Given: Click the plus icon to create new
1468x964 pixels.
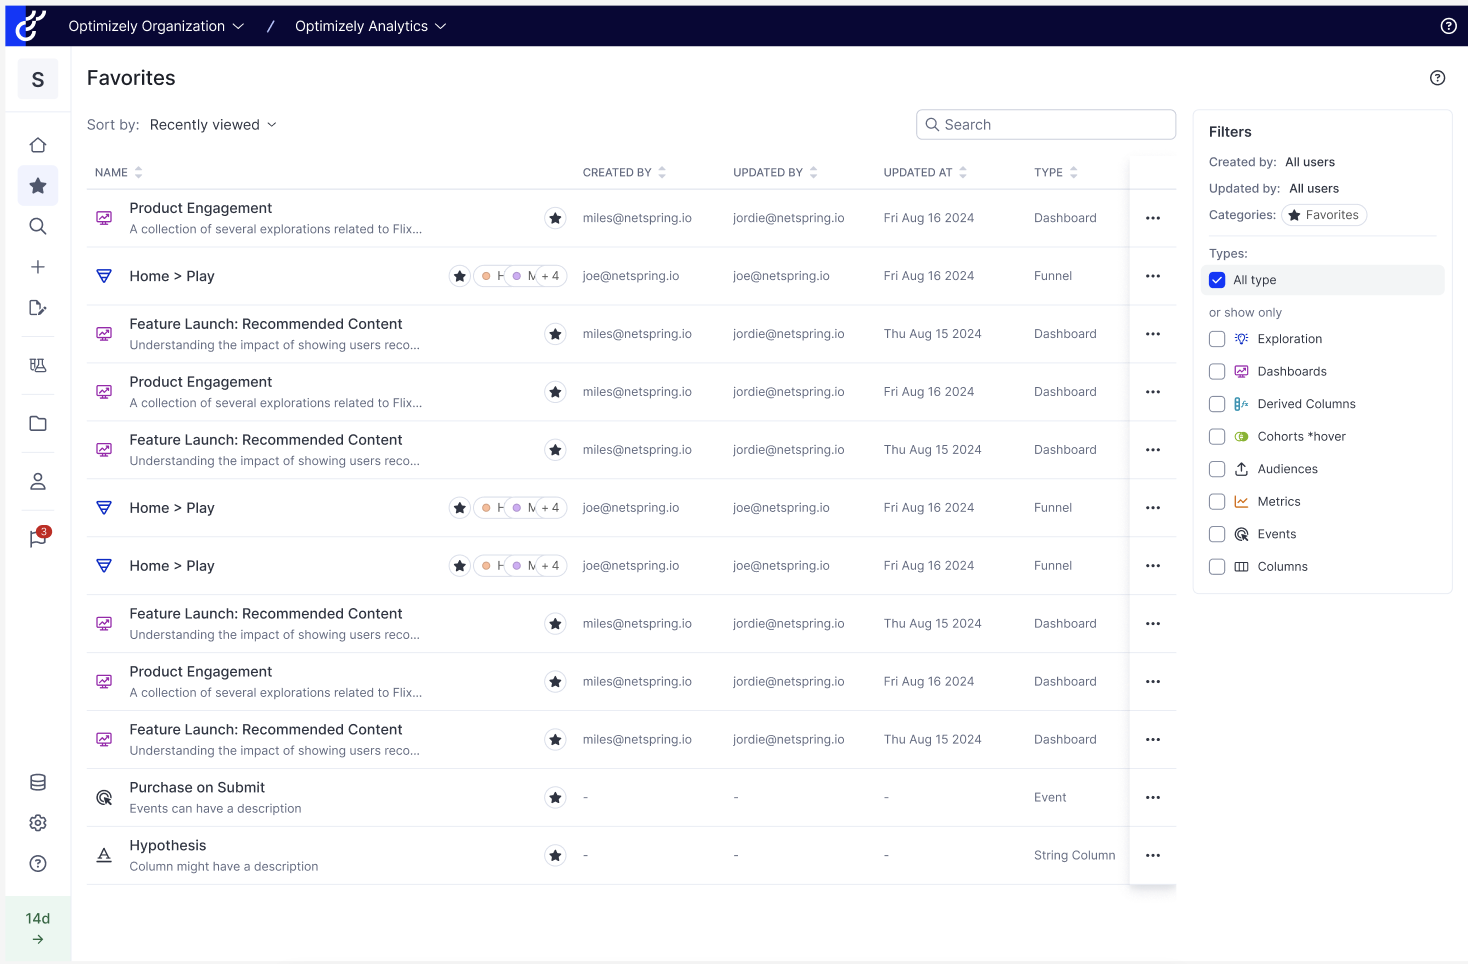Looking at the screenshot, I should click(x=38, y=267).
